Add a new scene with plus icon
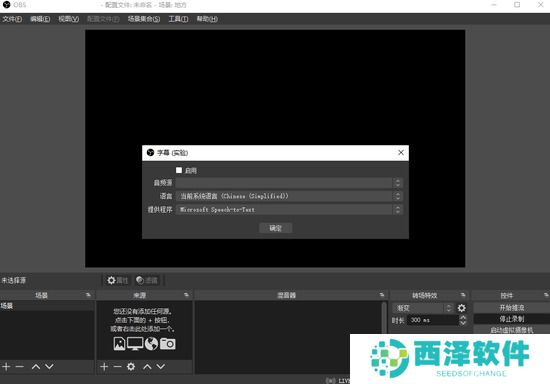 coord(6,366)
